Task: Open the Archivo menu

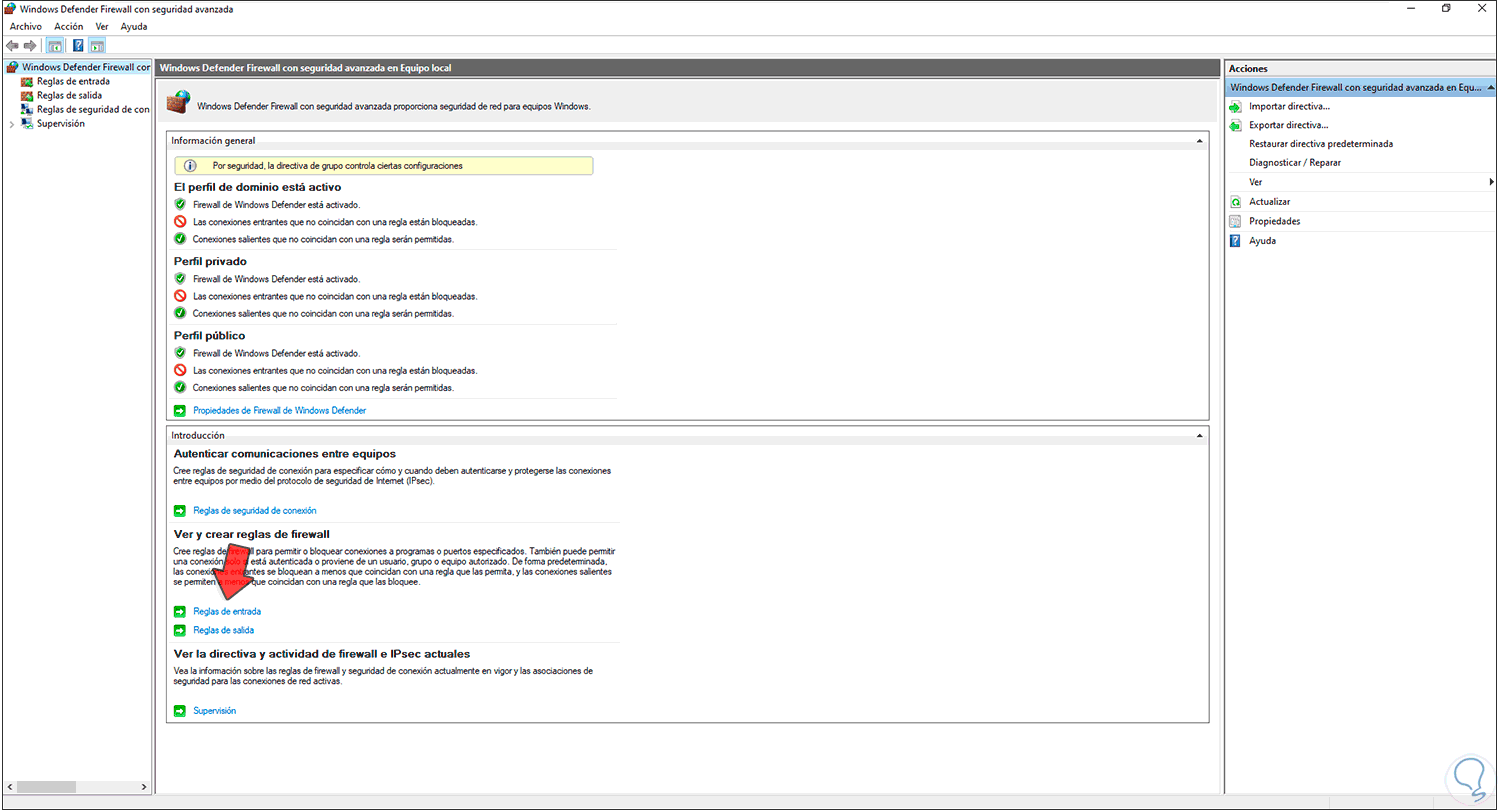Action: point(26,27)
